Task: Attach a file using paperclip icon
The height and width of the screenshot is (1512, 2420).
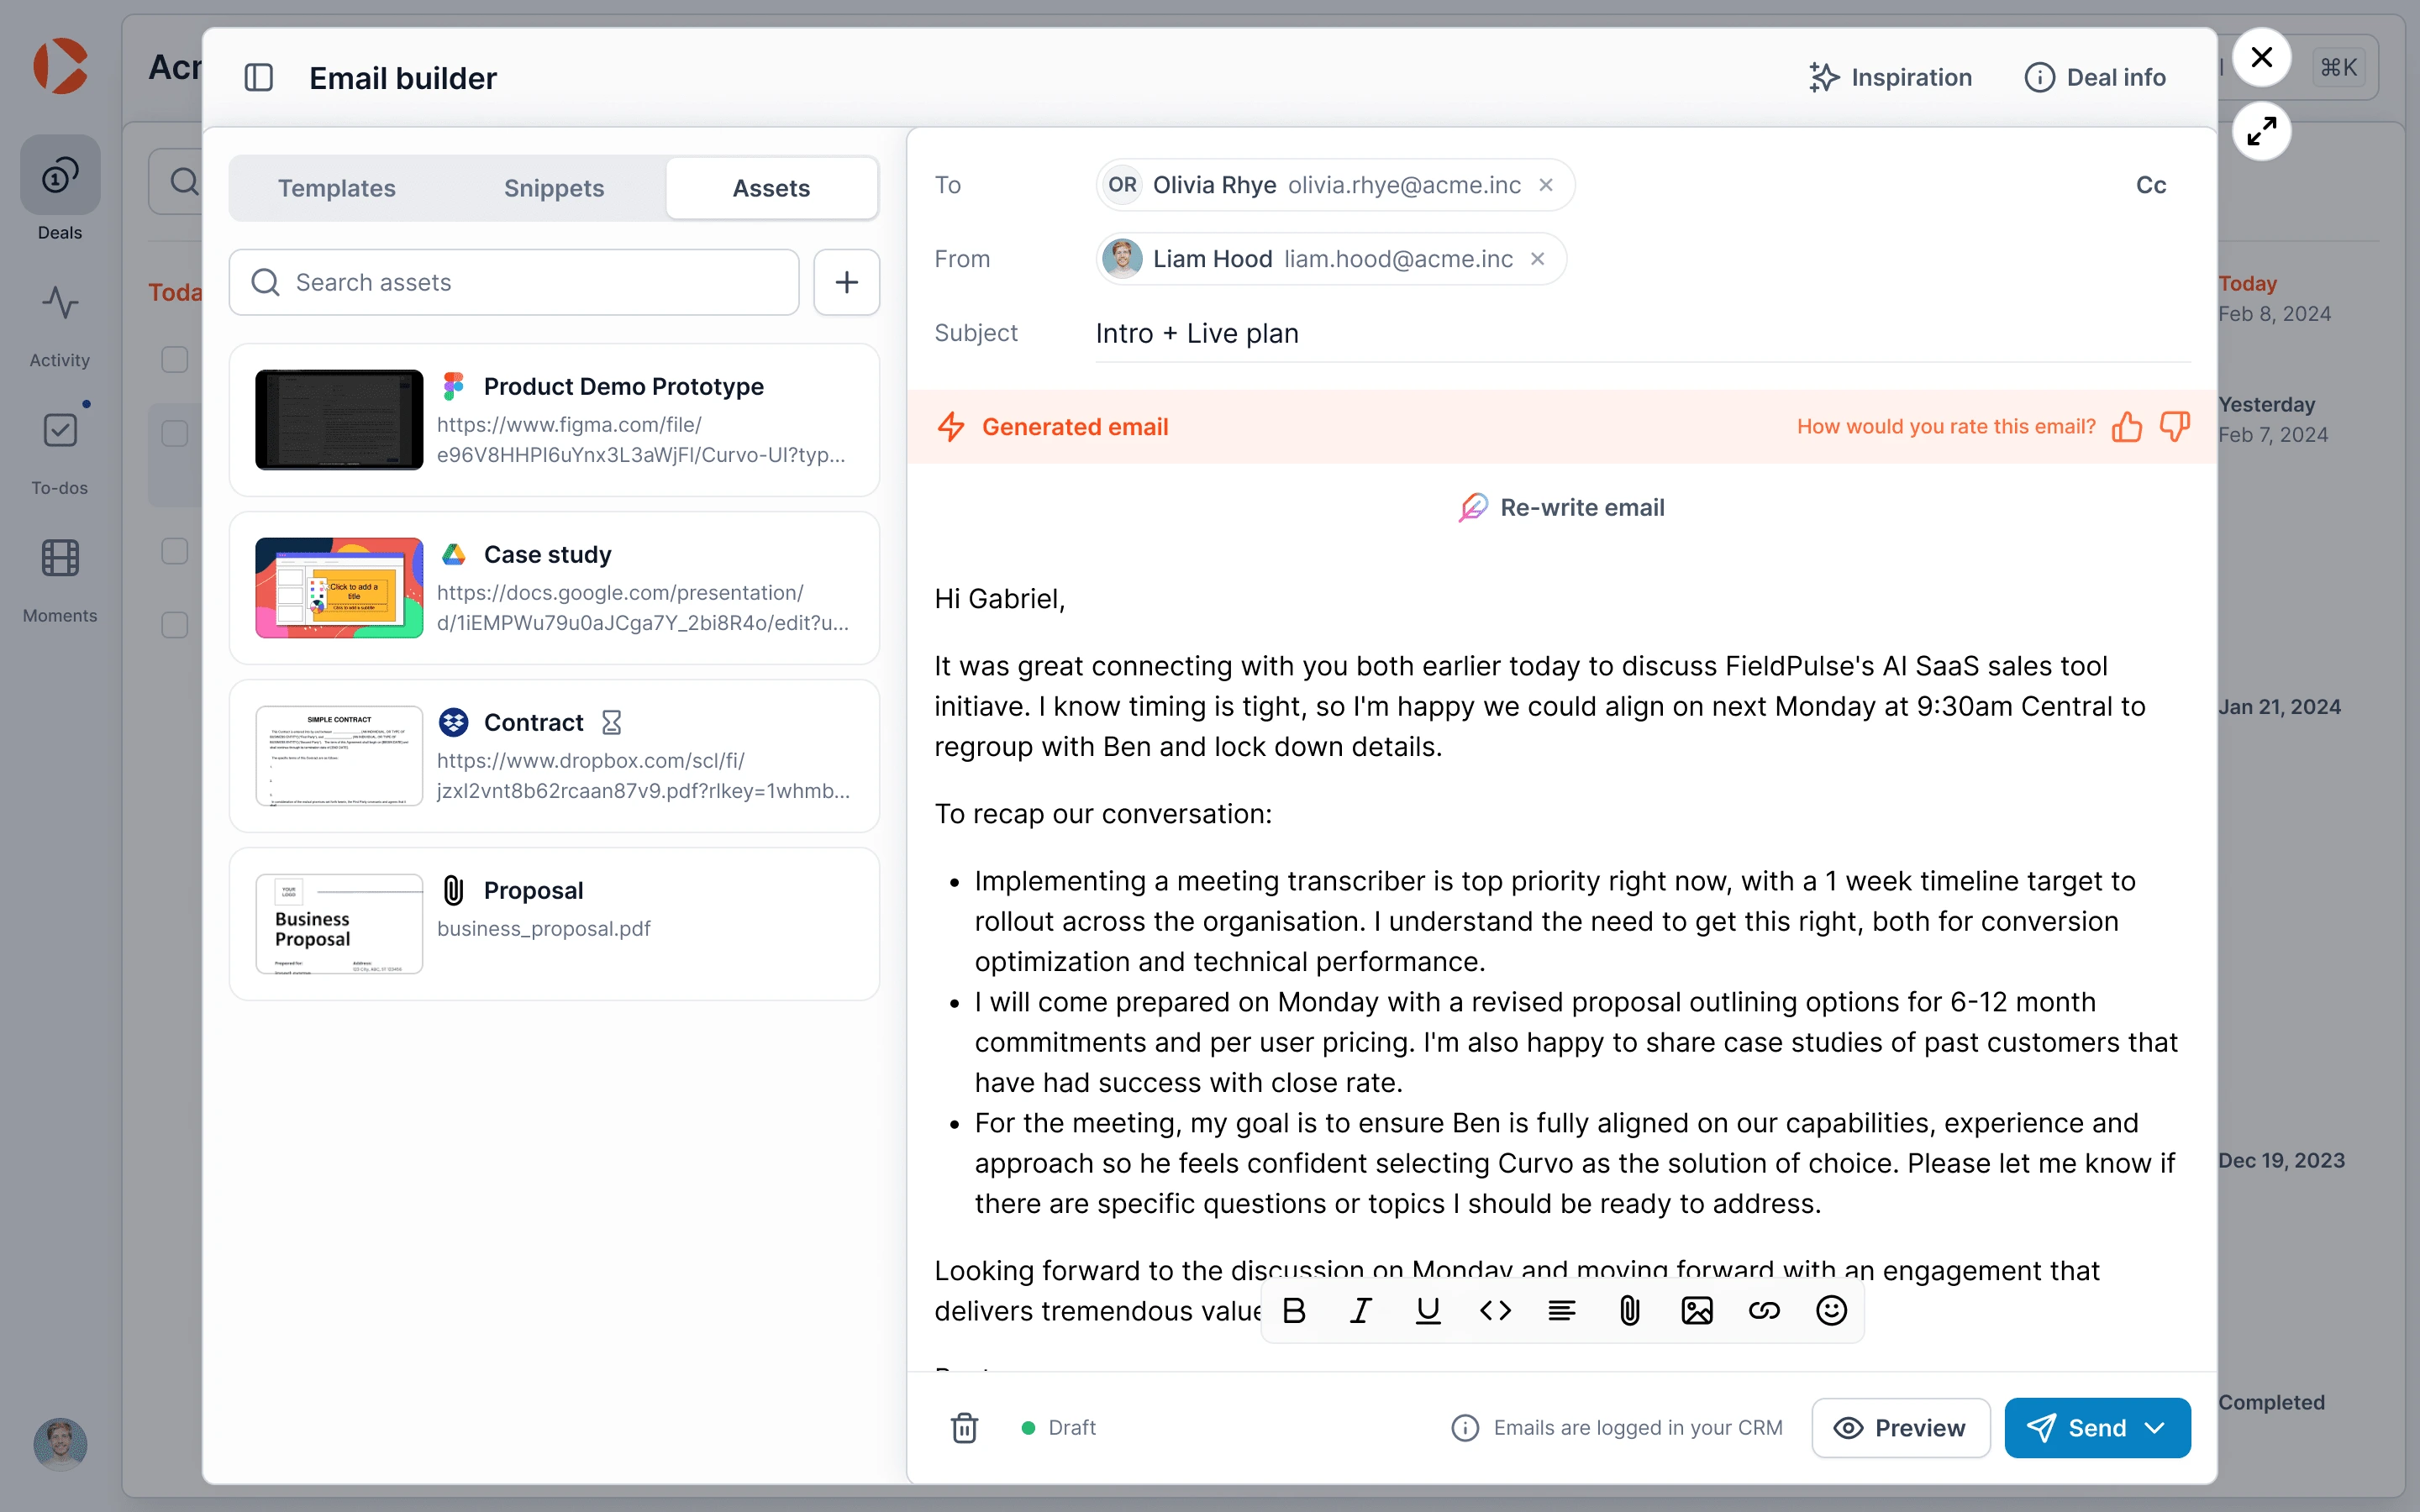Action: pos(1629,1310)
